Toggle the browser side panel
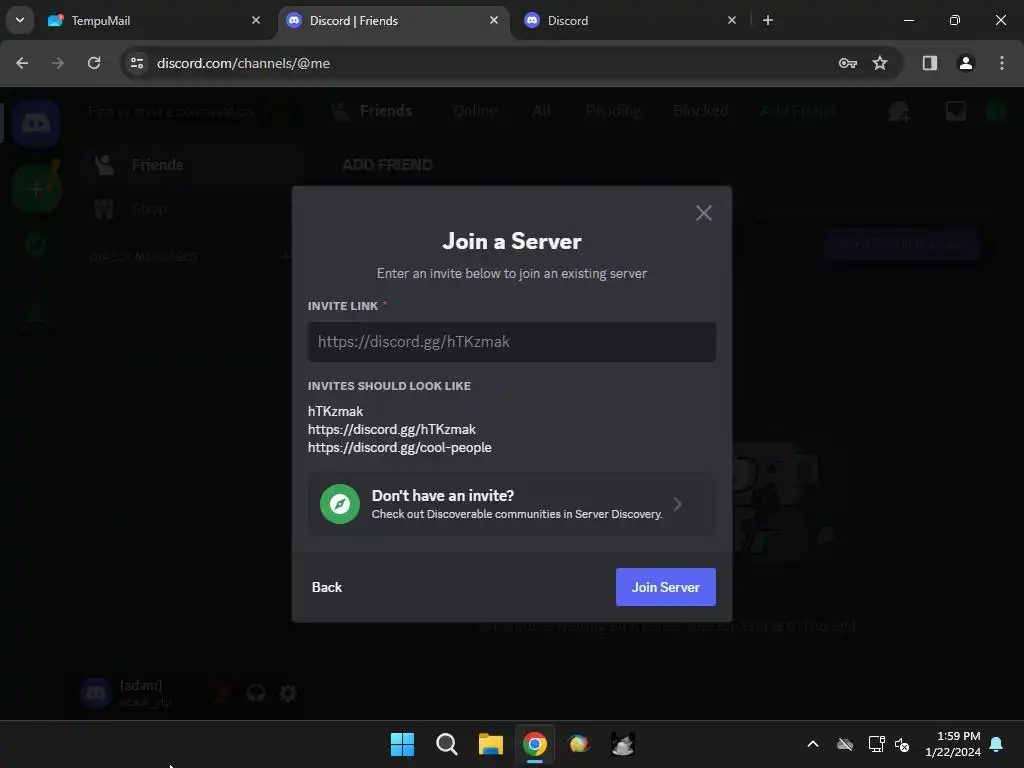 click(x=929, y=63)
